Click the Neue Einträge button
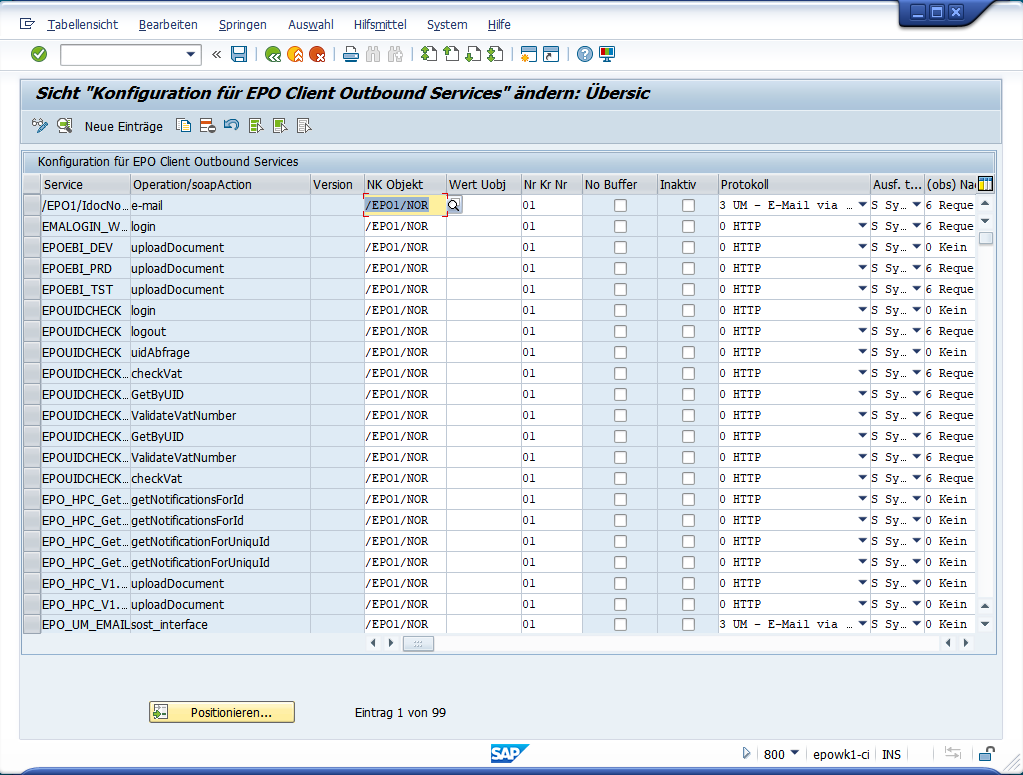The image size is (1023, 775). [x=124, y=127]
